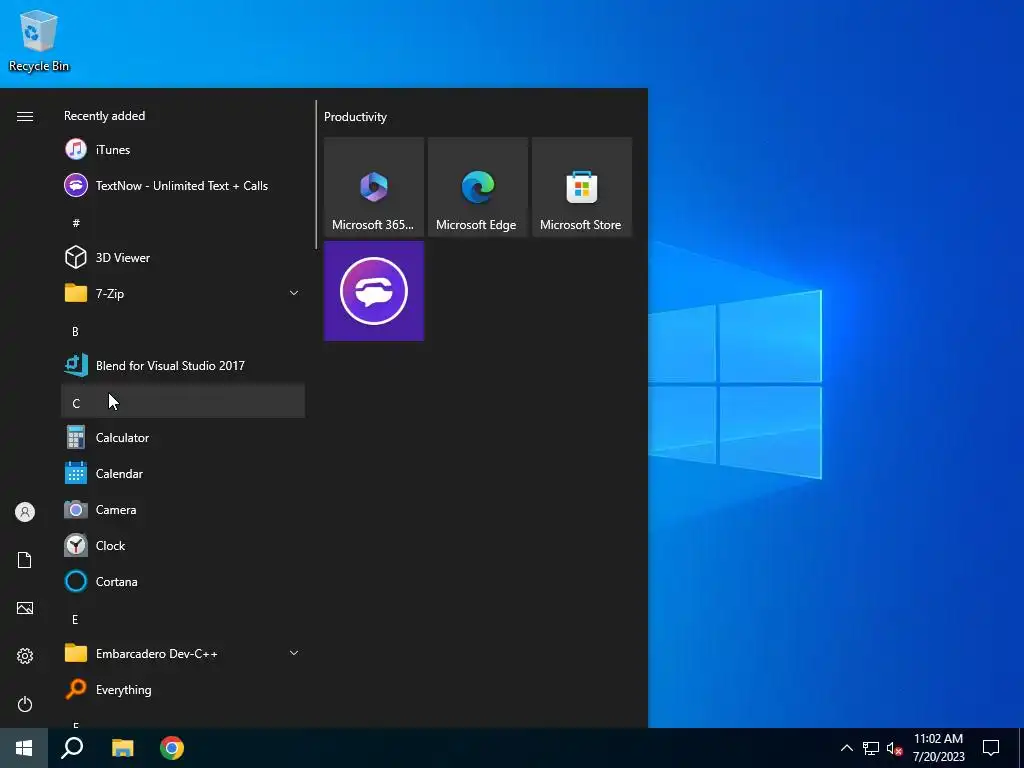Click the network tray icon

pos(871,748)
